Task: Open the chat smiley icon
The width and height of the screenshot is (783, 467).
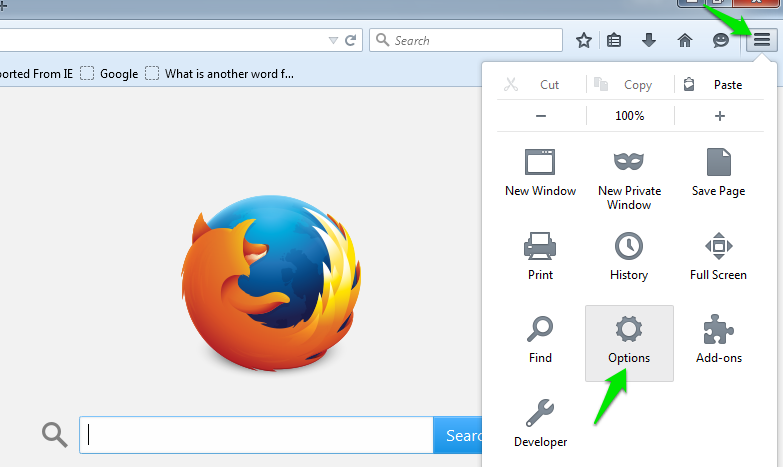Action: tap(721, 40)
